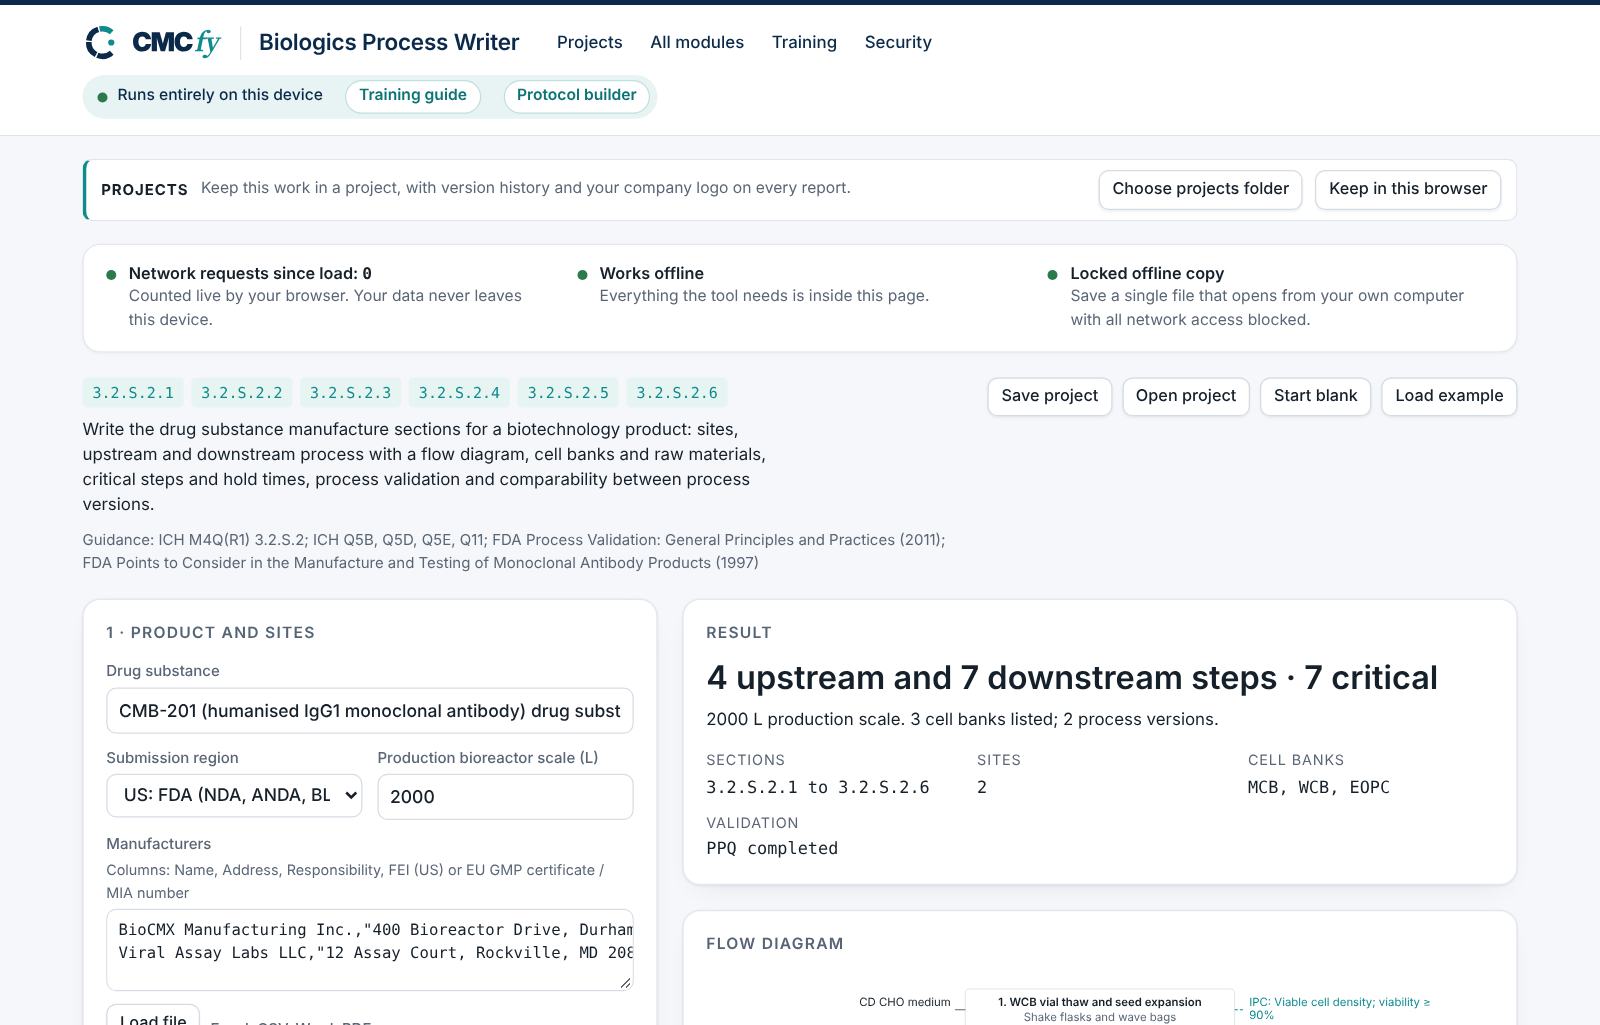Click the 'MCB, WCB, EOPC' cell banks value

tap(1318, 787)
